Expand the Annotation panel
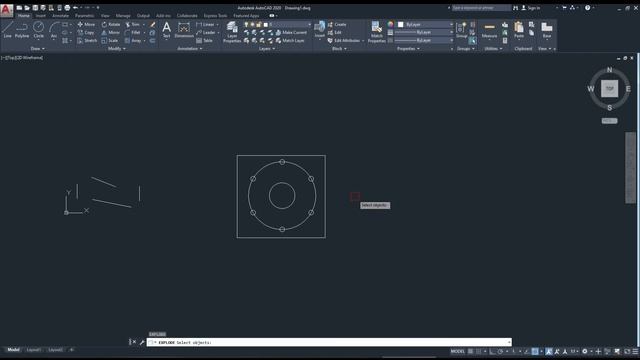Image resolution: width=640 pixels, height=360 pixels. [x=190, y=49]
